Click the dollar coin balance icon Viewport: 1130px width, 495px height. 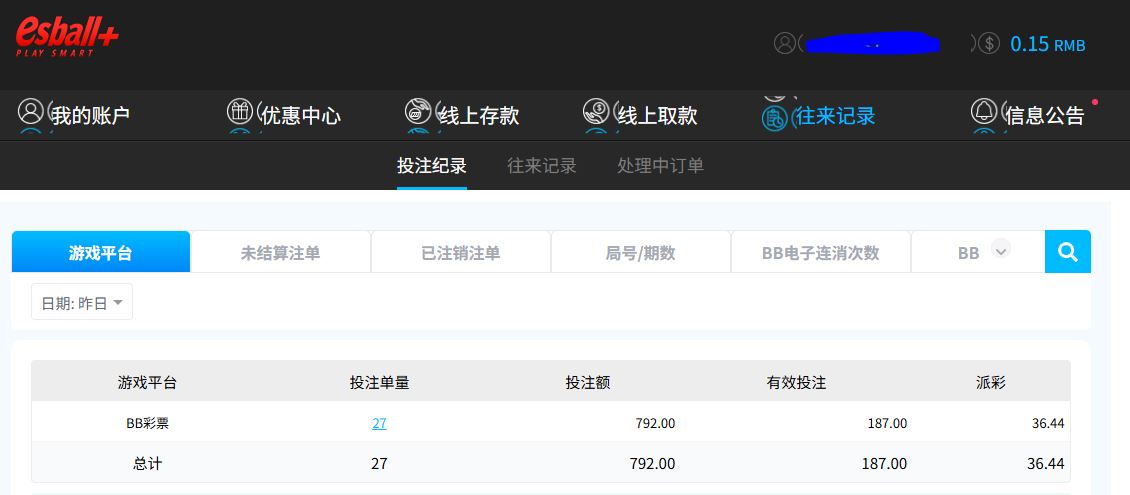click(988, 43)
